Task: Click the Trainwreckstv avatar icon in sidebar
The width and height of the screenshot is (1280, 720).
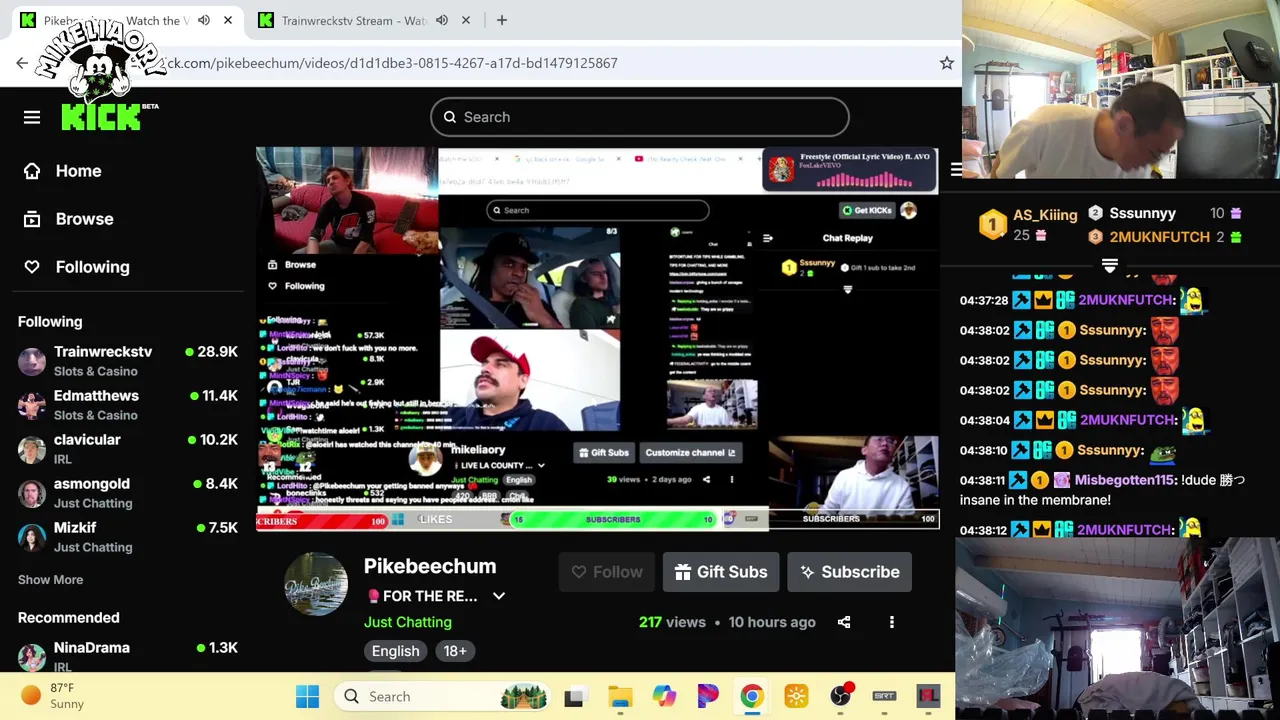Action: pyautogui.click(x=32, y=361)
